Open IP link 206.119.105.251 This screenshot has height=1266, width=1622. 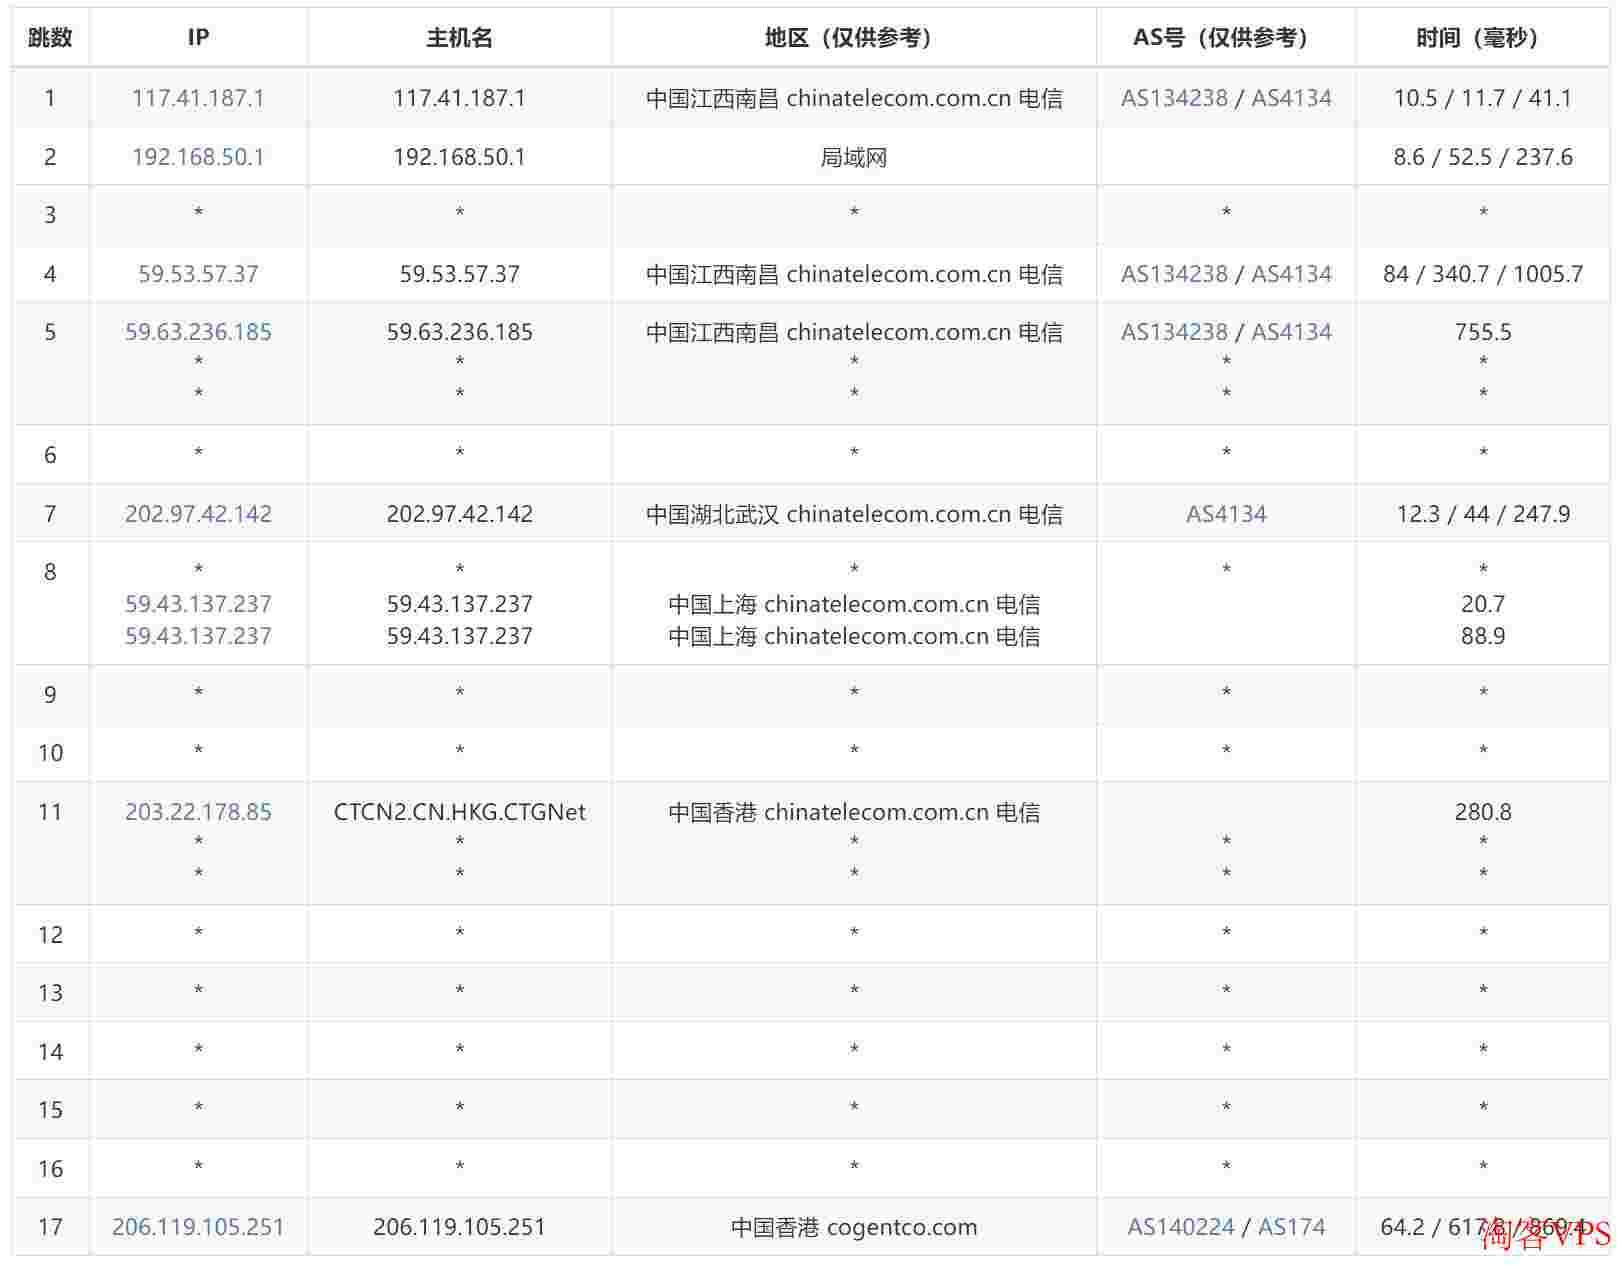click(x=198, y=1227)
